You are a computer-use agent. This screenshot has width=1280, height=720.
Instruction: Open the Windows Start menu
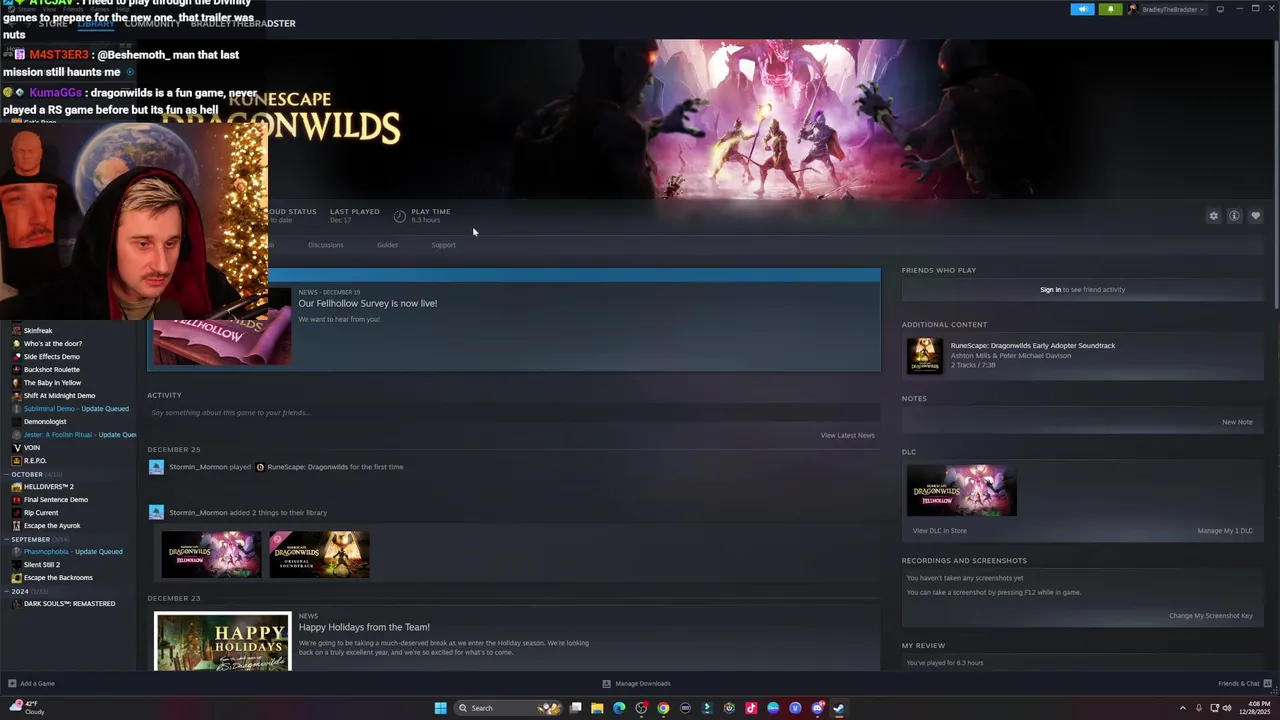(x=441, y=708)
